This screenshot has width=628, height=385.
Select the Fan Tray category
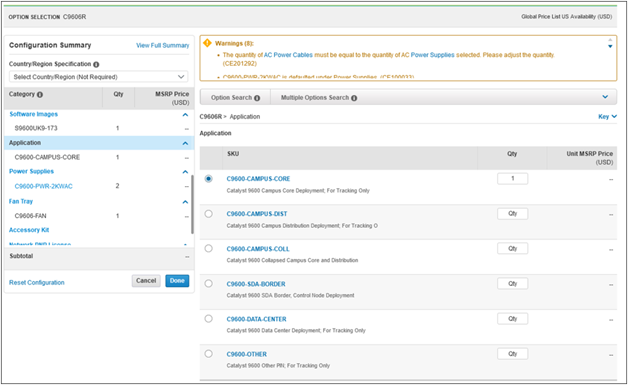21,201
